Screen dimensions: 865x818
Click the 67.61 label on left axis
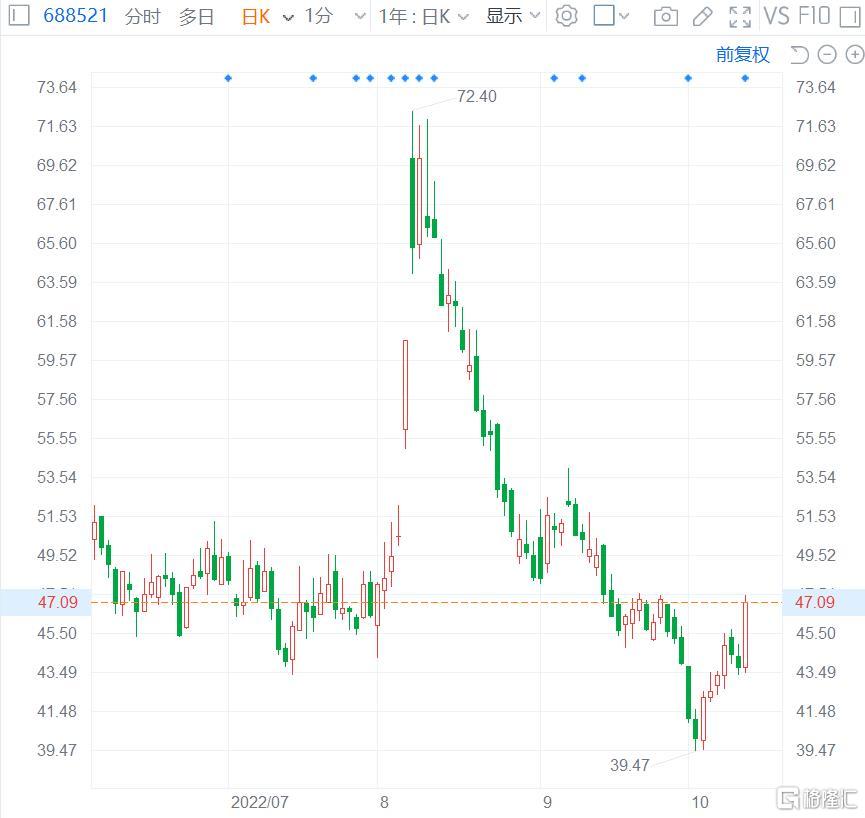57,204
